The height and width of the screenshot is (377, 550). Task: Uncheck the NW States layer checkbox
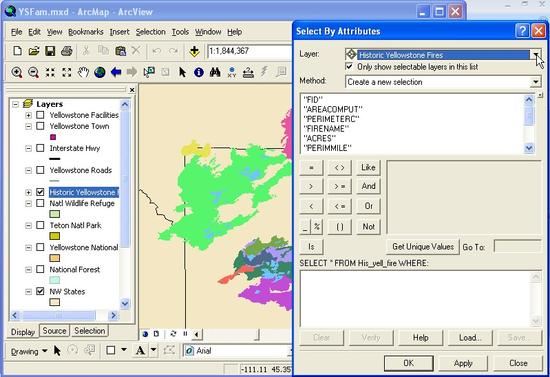[x=40, y=291]
